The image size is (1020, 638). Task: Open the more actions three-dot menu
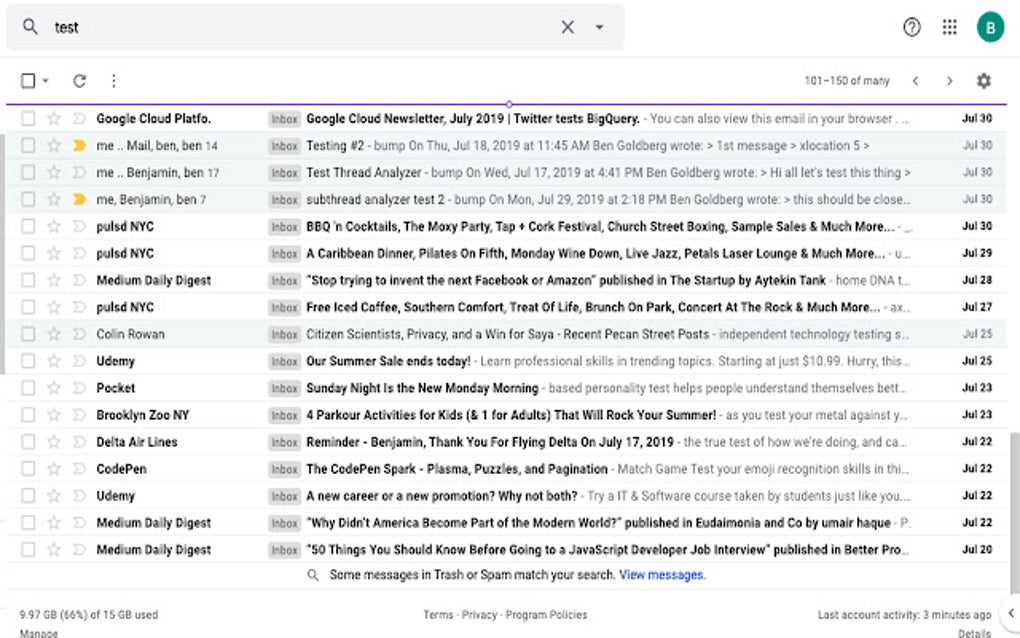tap(115, 80)
